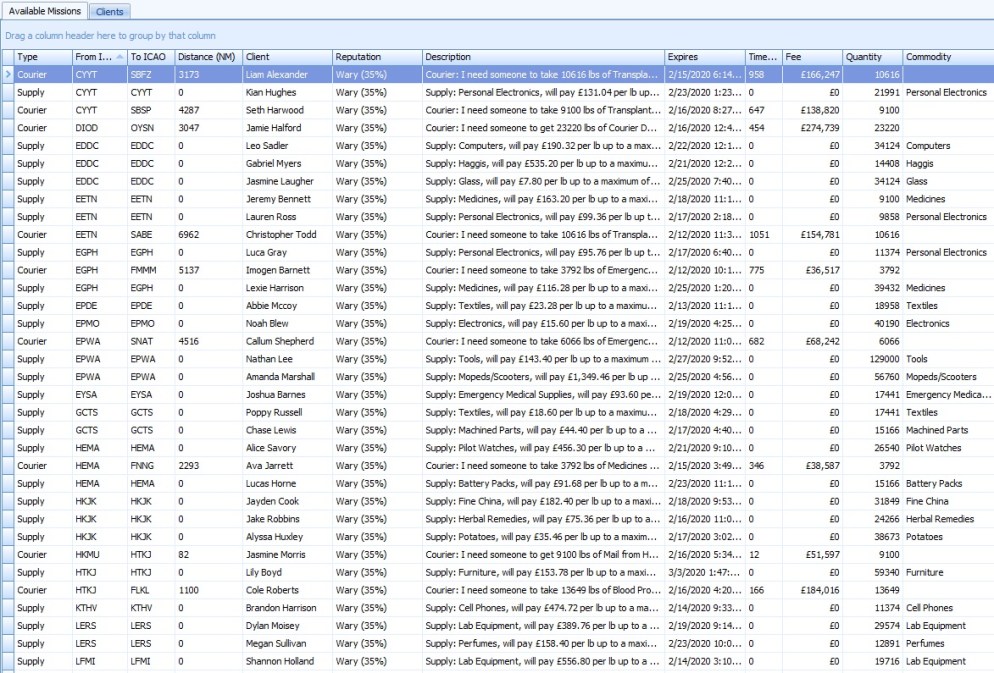Click the £184,016 fee cell
This screenshot has height=673, width=994.
pyautogui.click(x=811, y=590)
